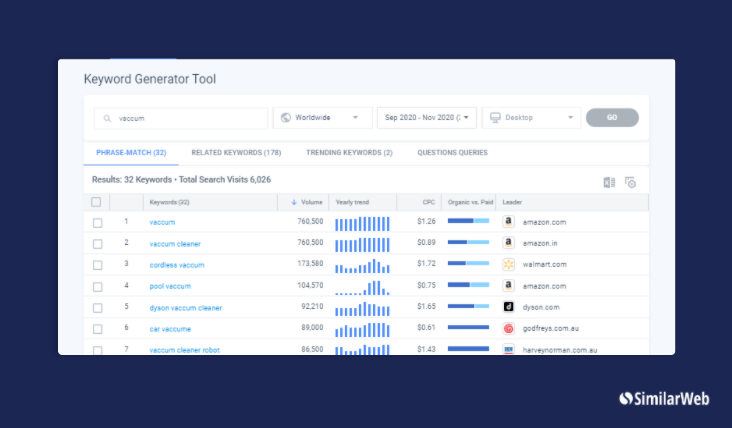Viewport: 732px width, 428px height.
Task: Click harveynorman.com.au leader text
Action: pyautogui.click(x=560, y=350)
